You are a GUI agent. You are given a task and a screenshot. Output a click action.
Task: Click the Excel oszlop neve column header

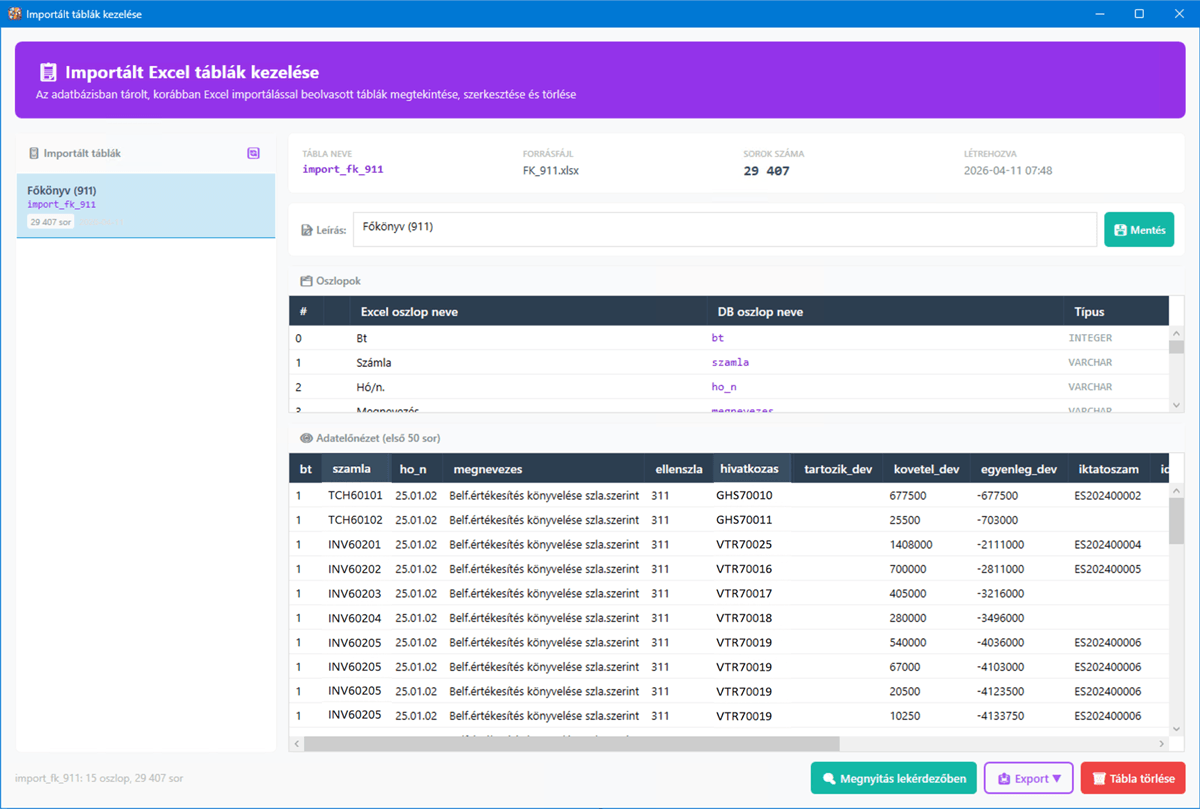tap(409, 312)
